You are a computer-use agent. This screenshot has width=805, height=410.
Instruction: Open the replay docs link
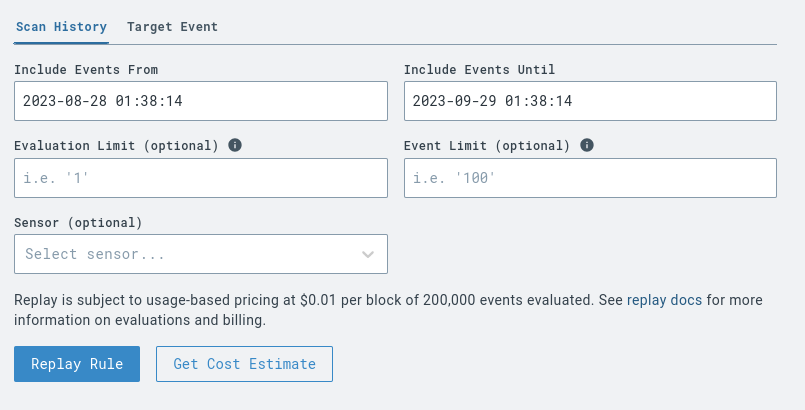665,300
